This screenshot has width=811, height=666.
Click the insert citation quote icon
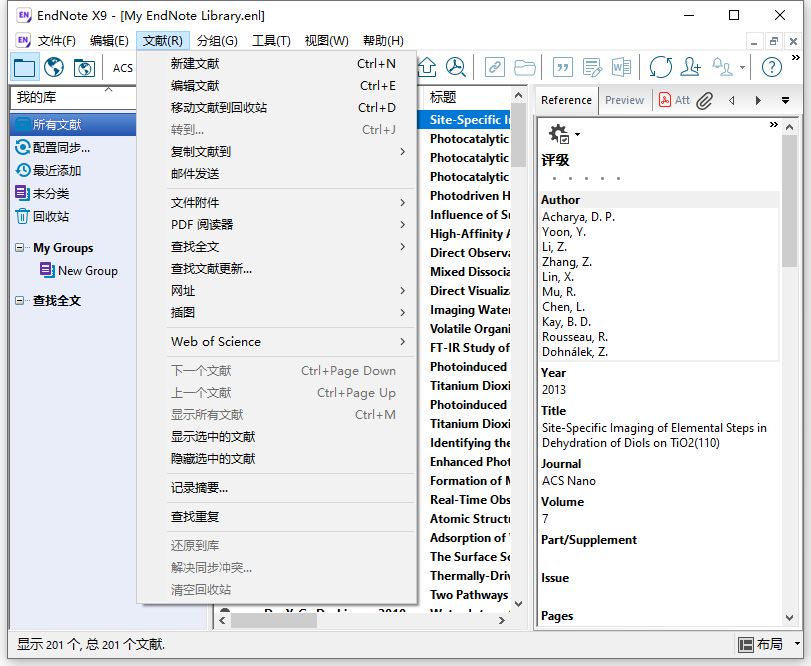coord(563,67)
